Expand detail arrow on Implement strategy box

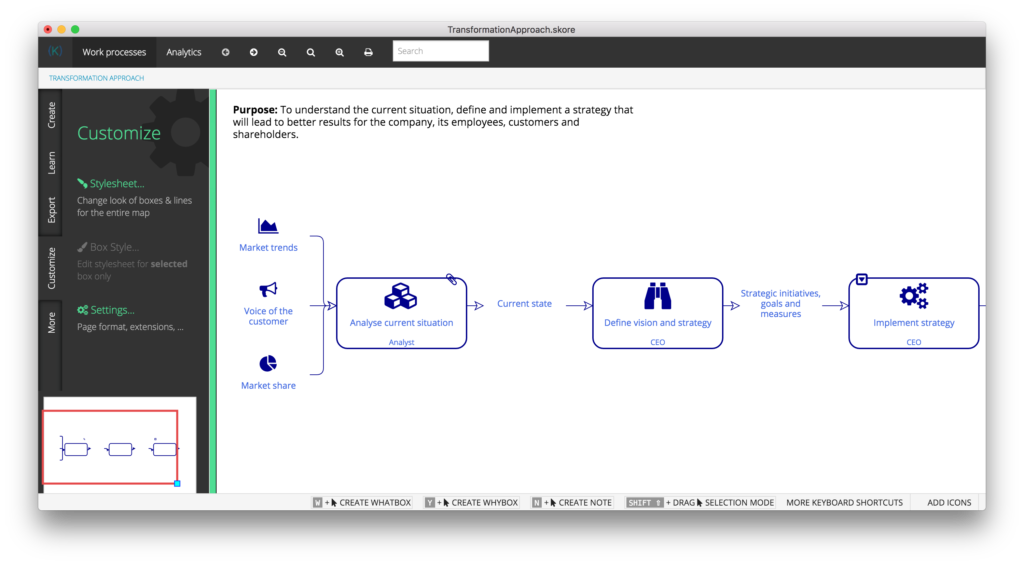pyautogui.click(x=862, y=280)
